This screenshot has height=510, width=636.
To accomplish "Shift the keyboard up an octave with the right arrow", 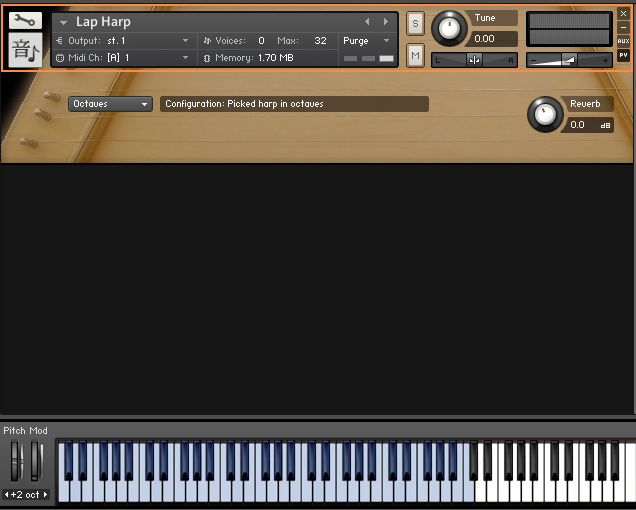I will (x=45, y=495).
